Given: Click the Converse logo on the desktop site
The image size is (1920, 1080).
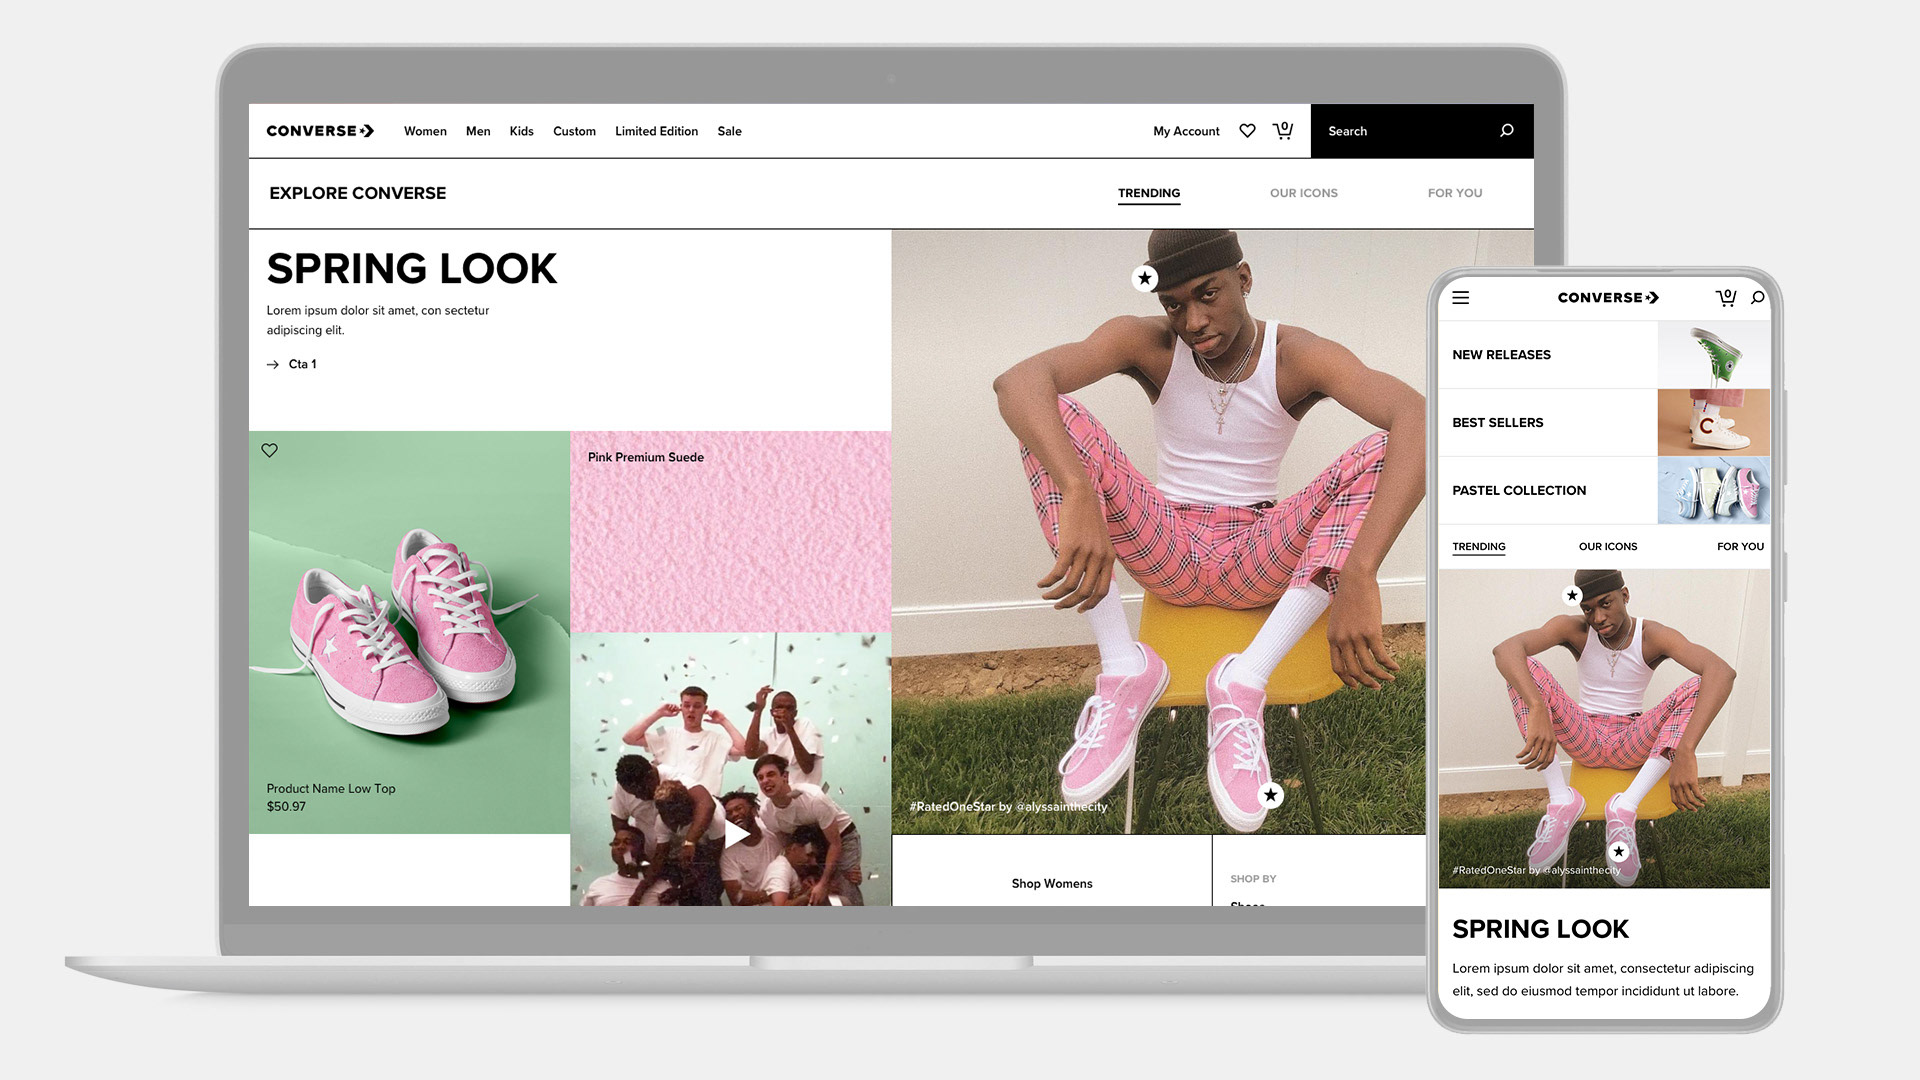Looking at the screenshot, I should (320, 131).
